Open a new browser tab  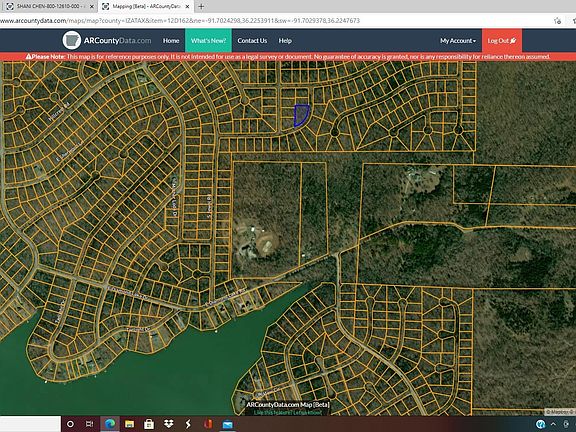click(x=201, y=6)
